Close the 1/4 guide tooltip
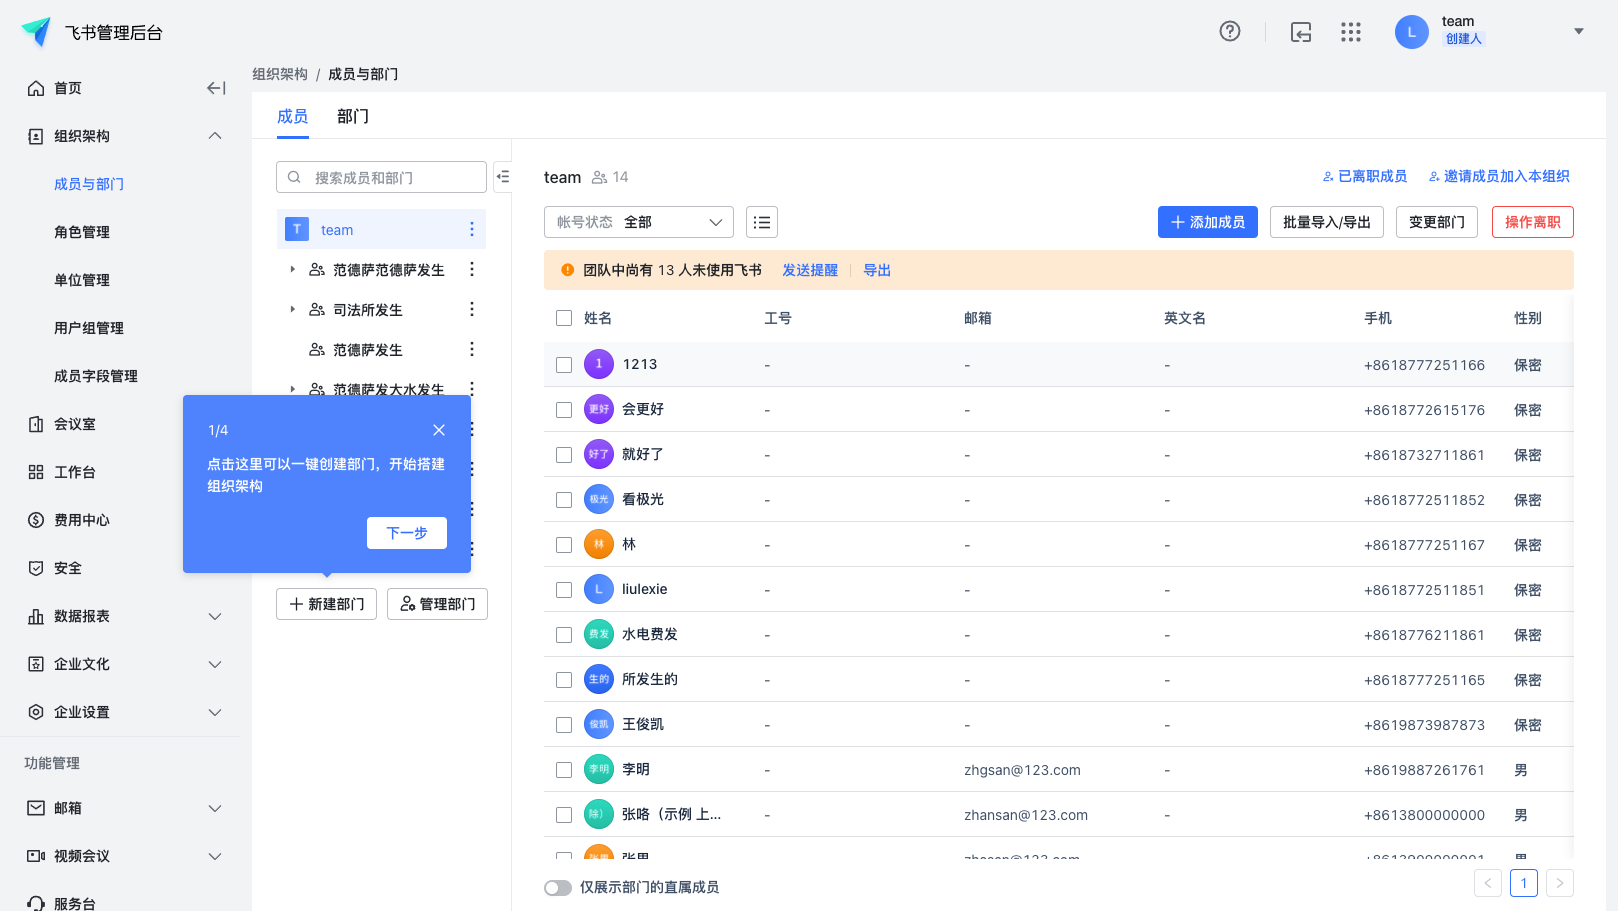The image size is (1618, 911). coord(439,430)
